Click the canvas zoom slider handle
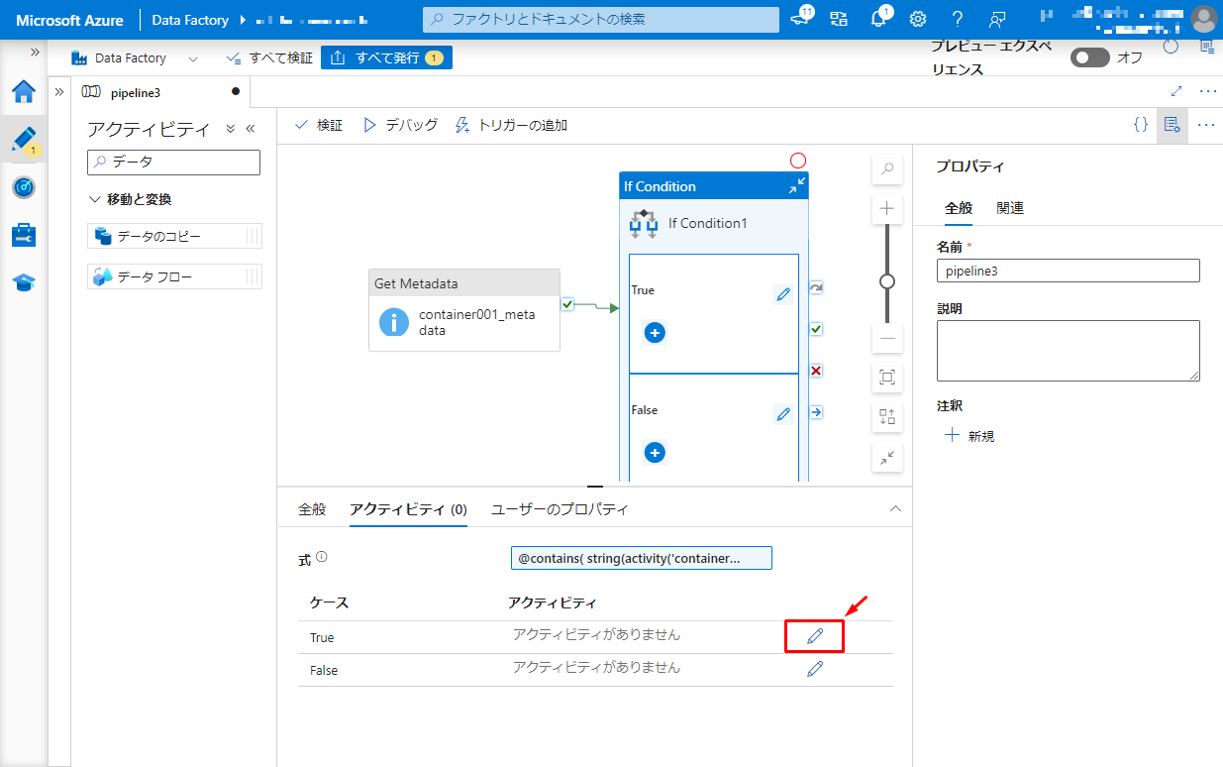 tap(887, 281)
